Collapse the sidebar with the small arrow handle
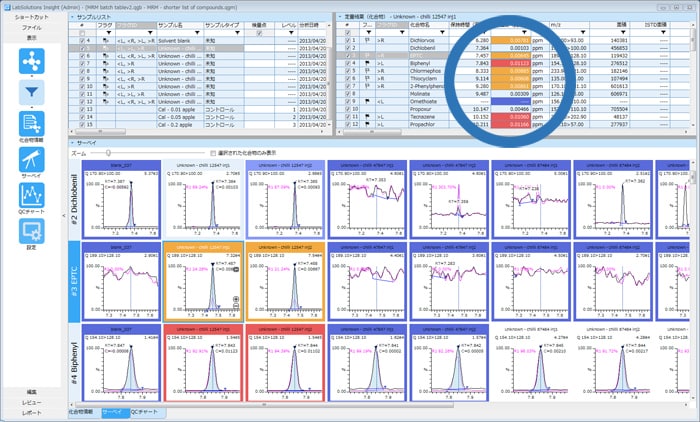The height and width of the screenshot is (422, 700). pyautogui.click(x=63, y=215)
